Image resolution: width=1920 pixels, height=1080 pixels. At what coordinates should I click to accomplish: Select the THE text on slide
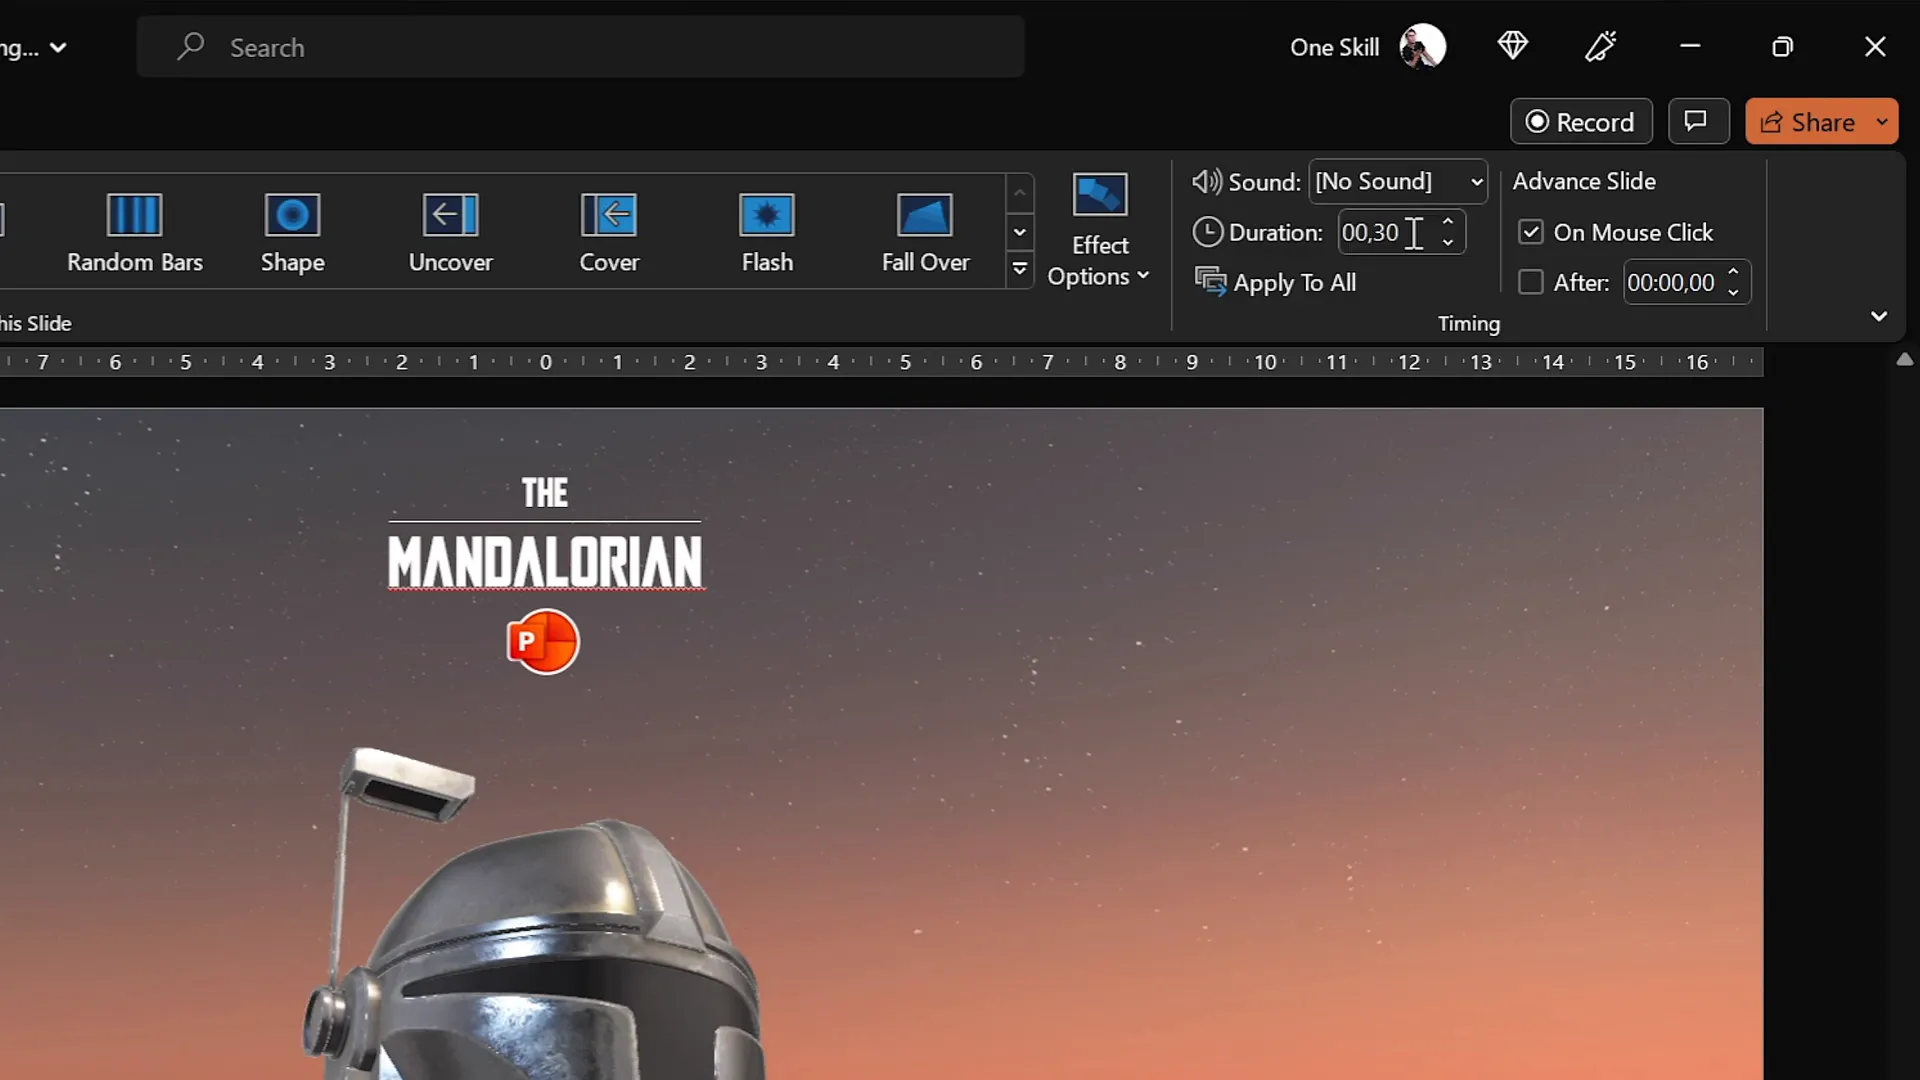click(x=545, y=492)
